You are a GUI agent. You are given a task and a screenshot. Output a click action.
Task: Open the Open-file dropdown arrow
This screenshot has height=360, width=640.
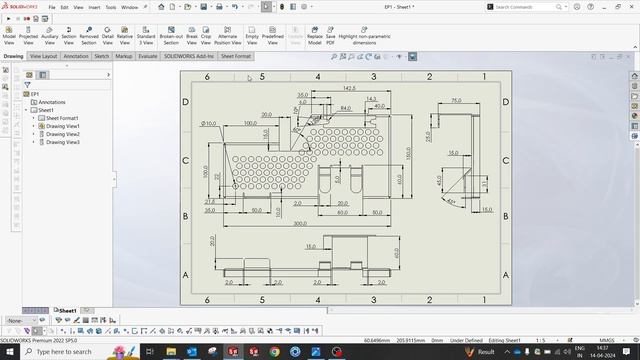(196, 7)
